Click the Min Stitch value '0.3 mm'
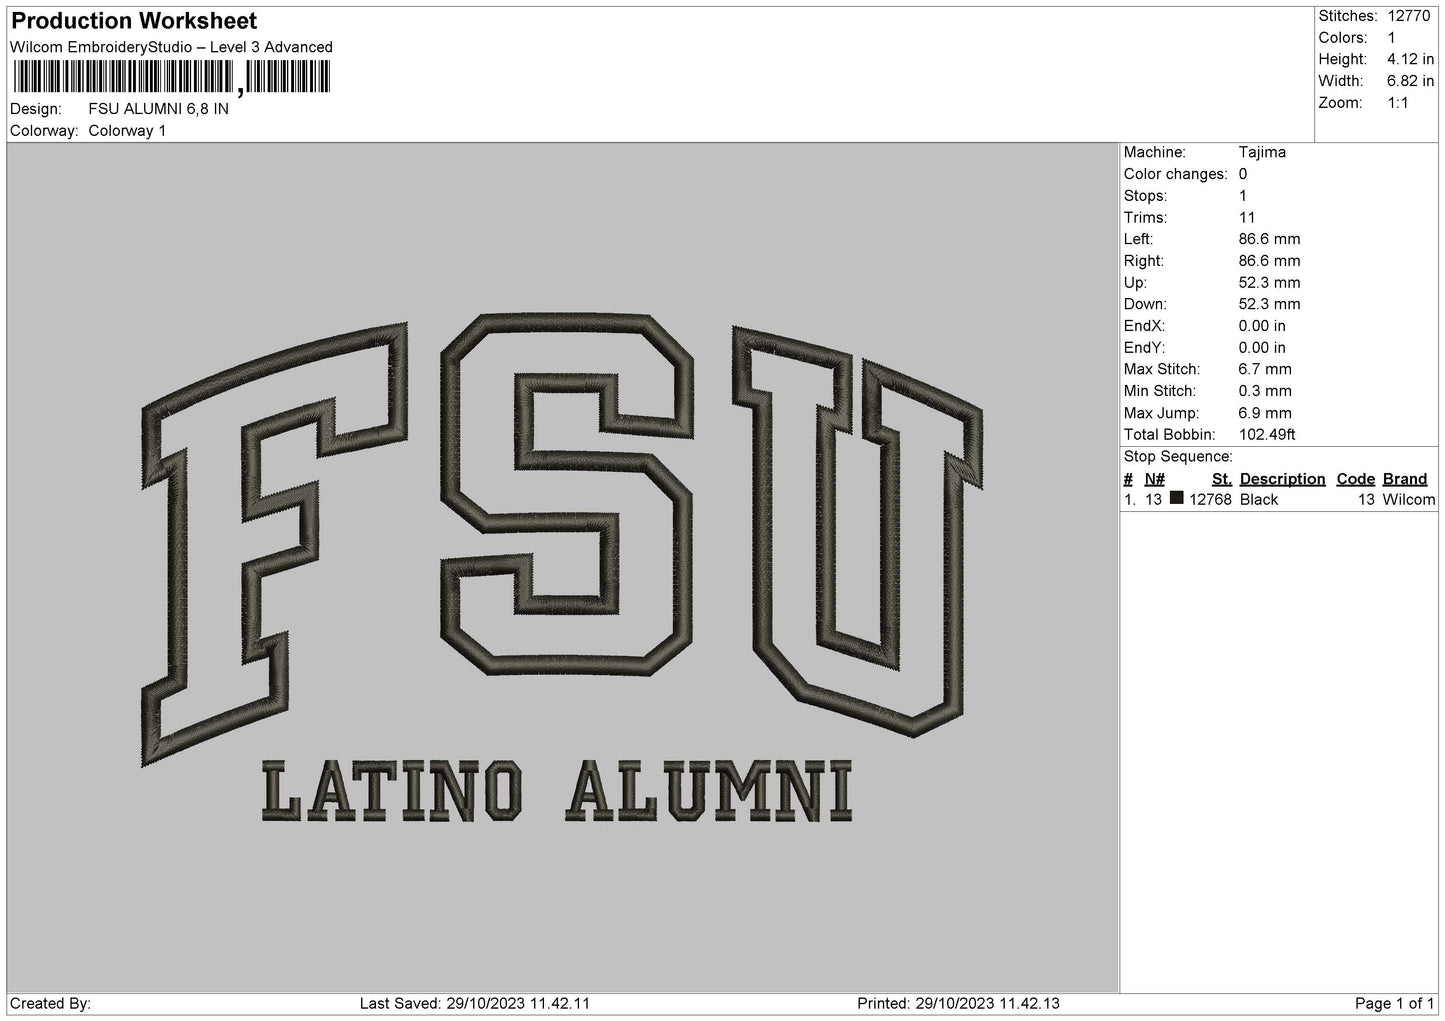Viewport: 1445px width, 1021px height. (x=1265, y=391)
